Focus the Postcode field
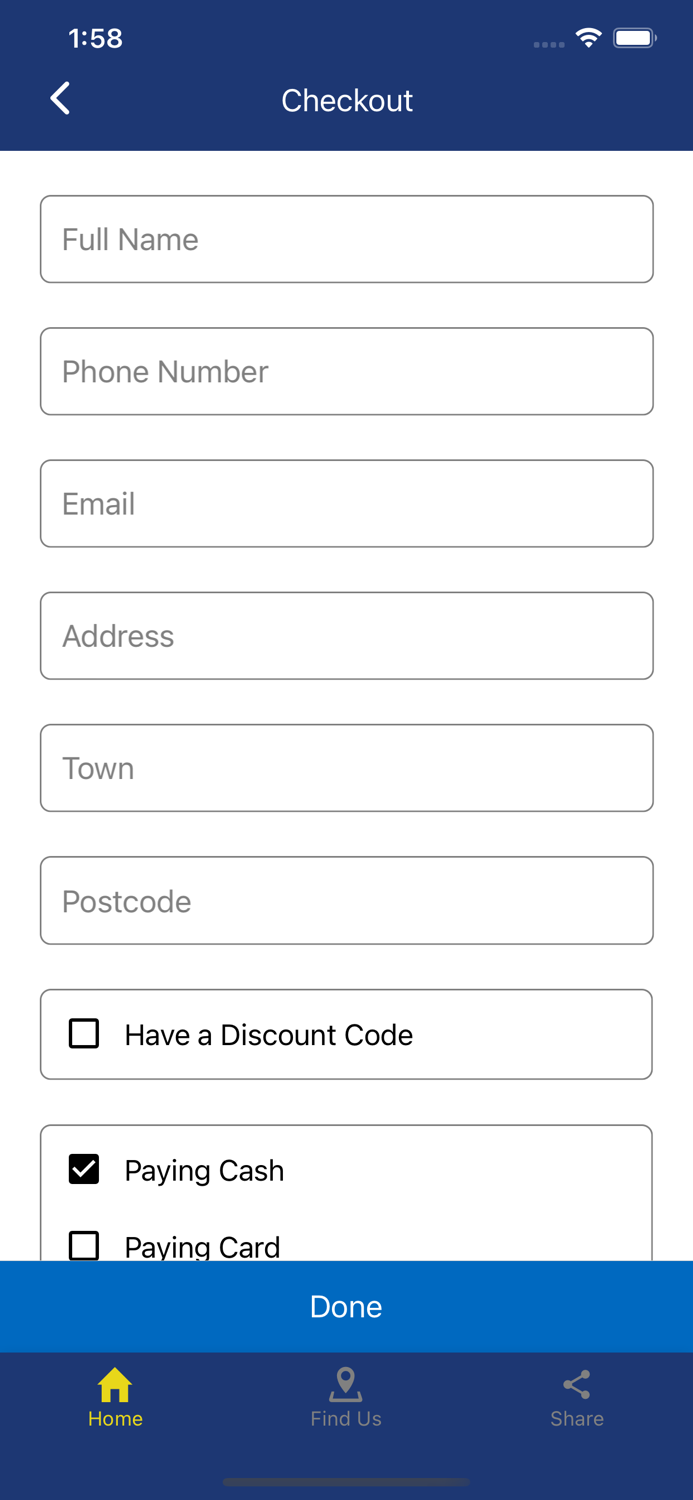This screenshot has height=1500, width=693. point(347,901)
